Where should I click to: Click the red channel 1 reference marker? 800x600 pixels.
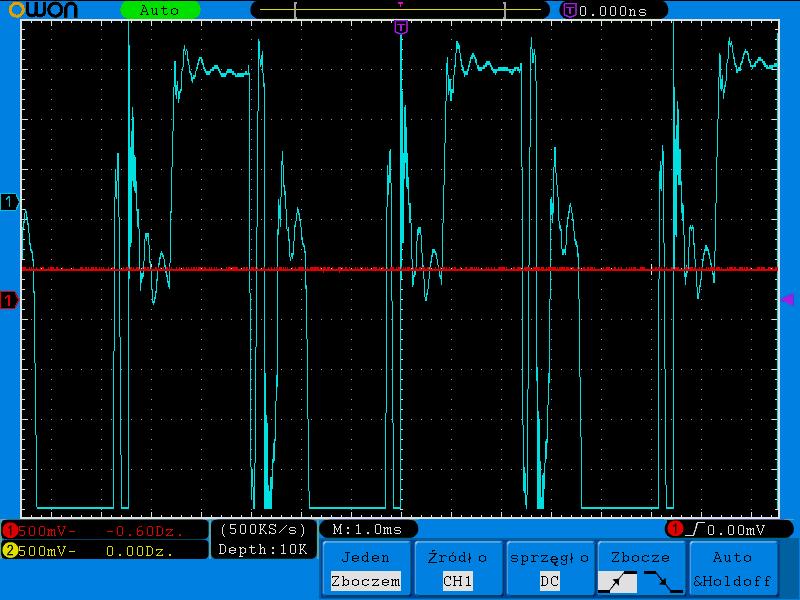pos(9,299)
